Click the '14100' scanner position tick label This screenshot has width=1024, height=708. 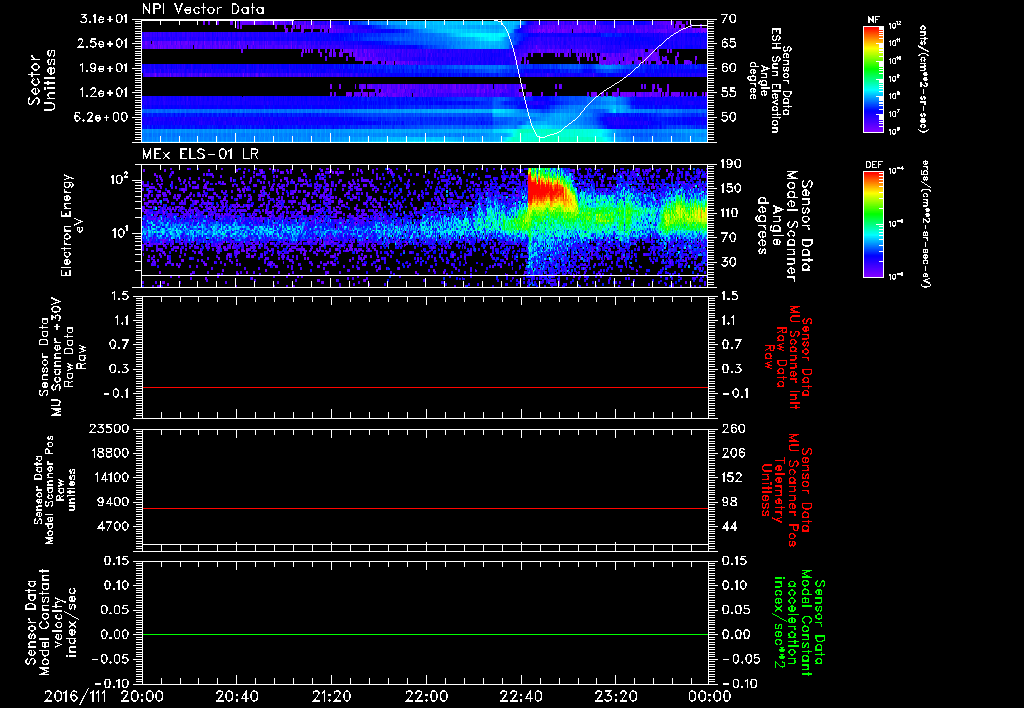[x=108, y=477]
